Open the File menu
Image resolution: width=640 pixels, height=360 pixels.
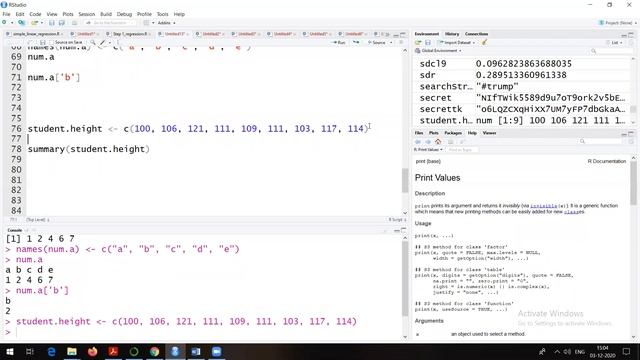click(x=7, y=14)
